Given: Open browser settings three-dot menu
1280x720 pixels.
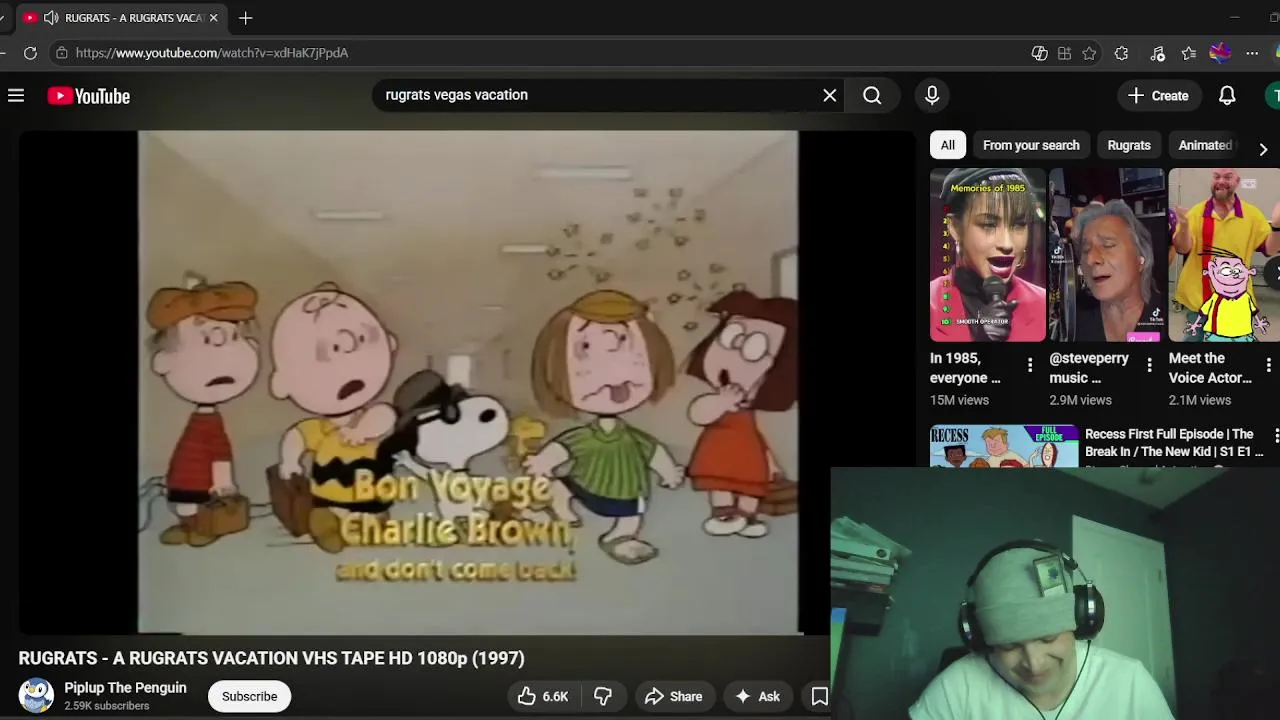Looking at the screenshot, I should (x=1252, y=53).
